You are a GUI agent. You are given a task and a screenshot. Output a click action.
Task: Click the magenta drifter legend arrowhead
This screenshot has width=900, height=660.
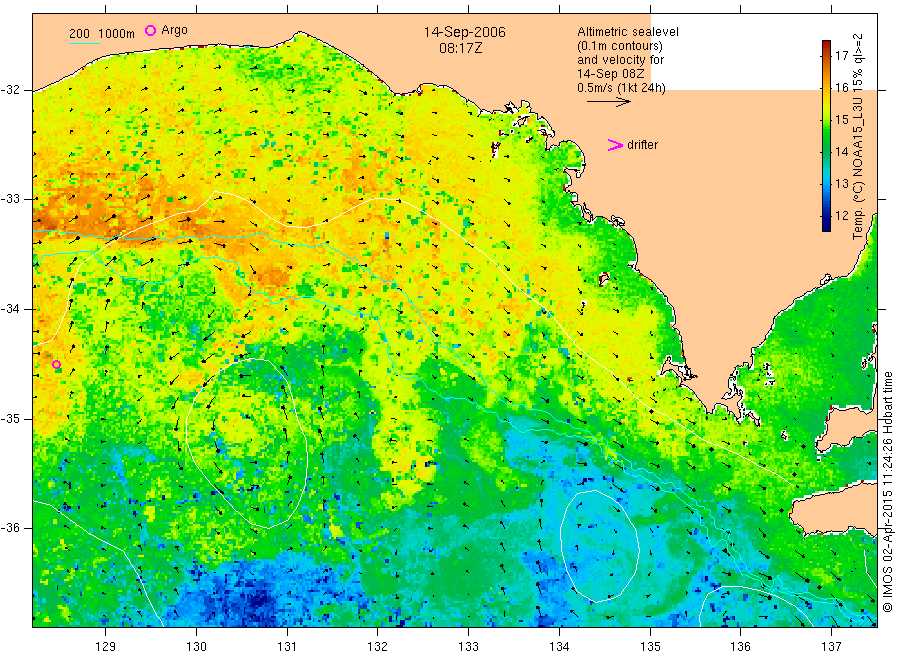615,145
